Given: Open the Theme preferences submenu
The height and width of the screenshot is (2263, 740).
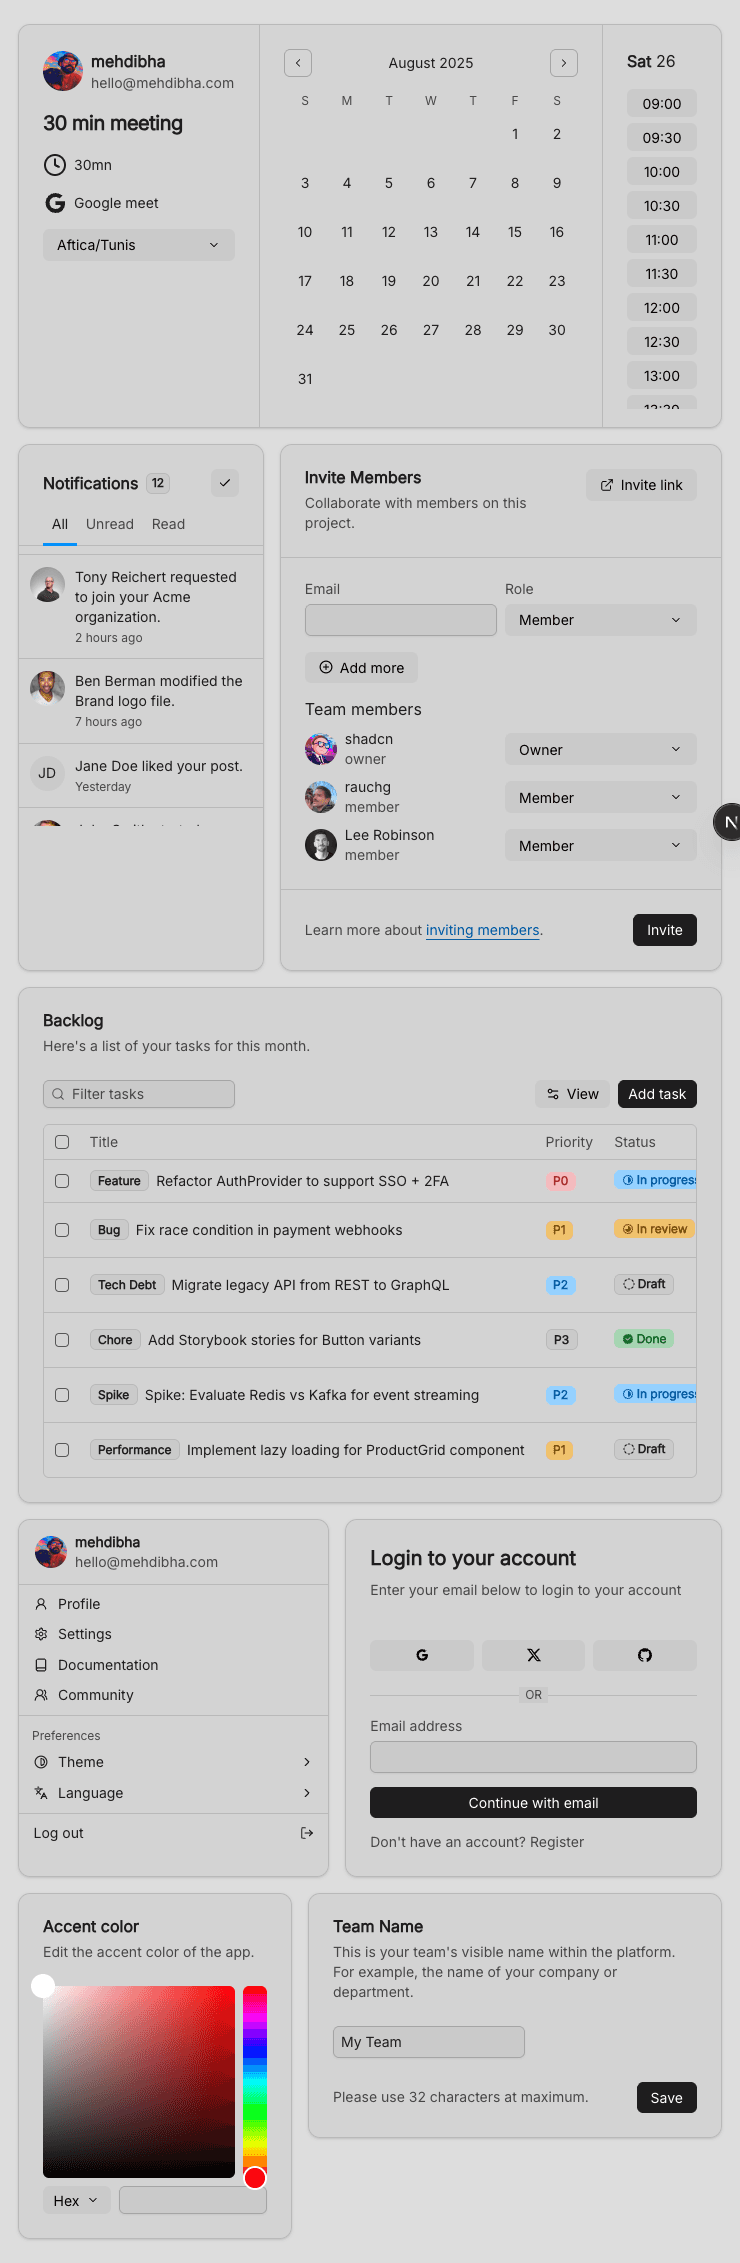Looking at the screenshot, I should (x=173, y=1762).
